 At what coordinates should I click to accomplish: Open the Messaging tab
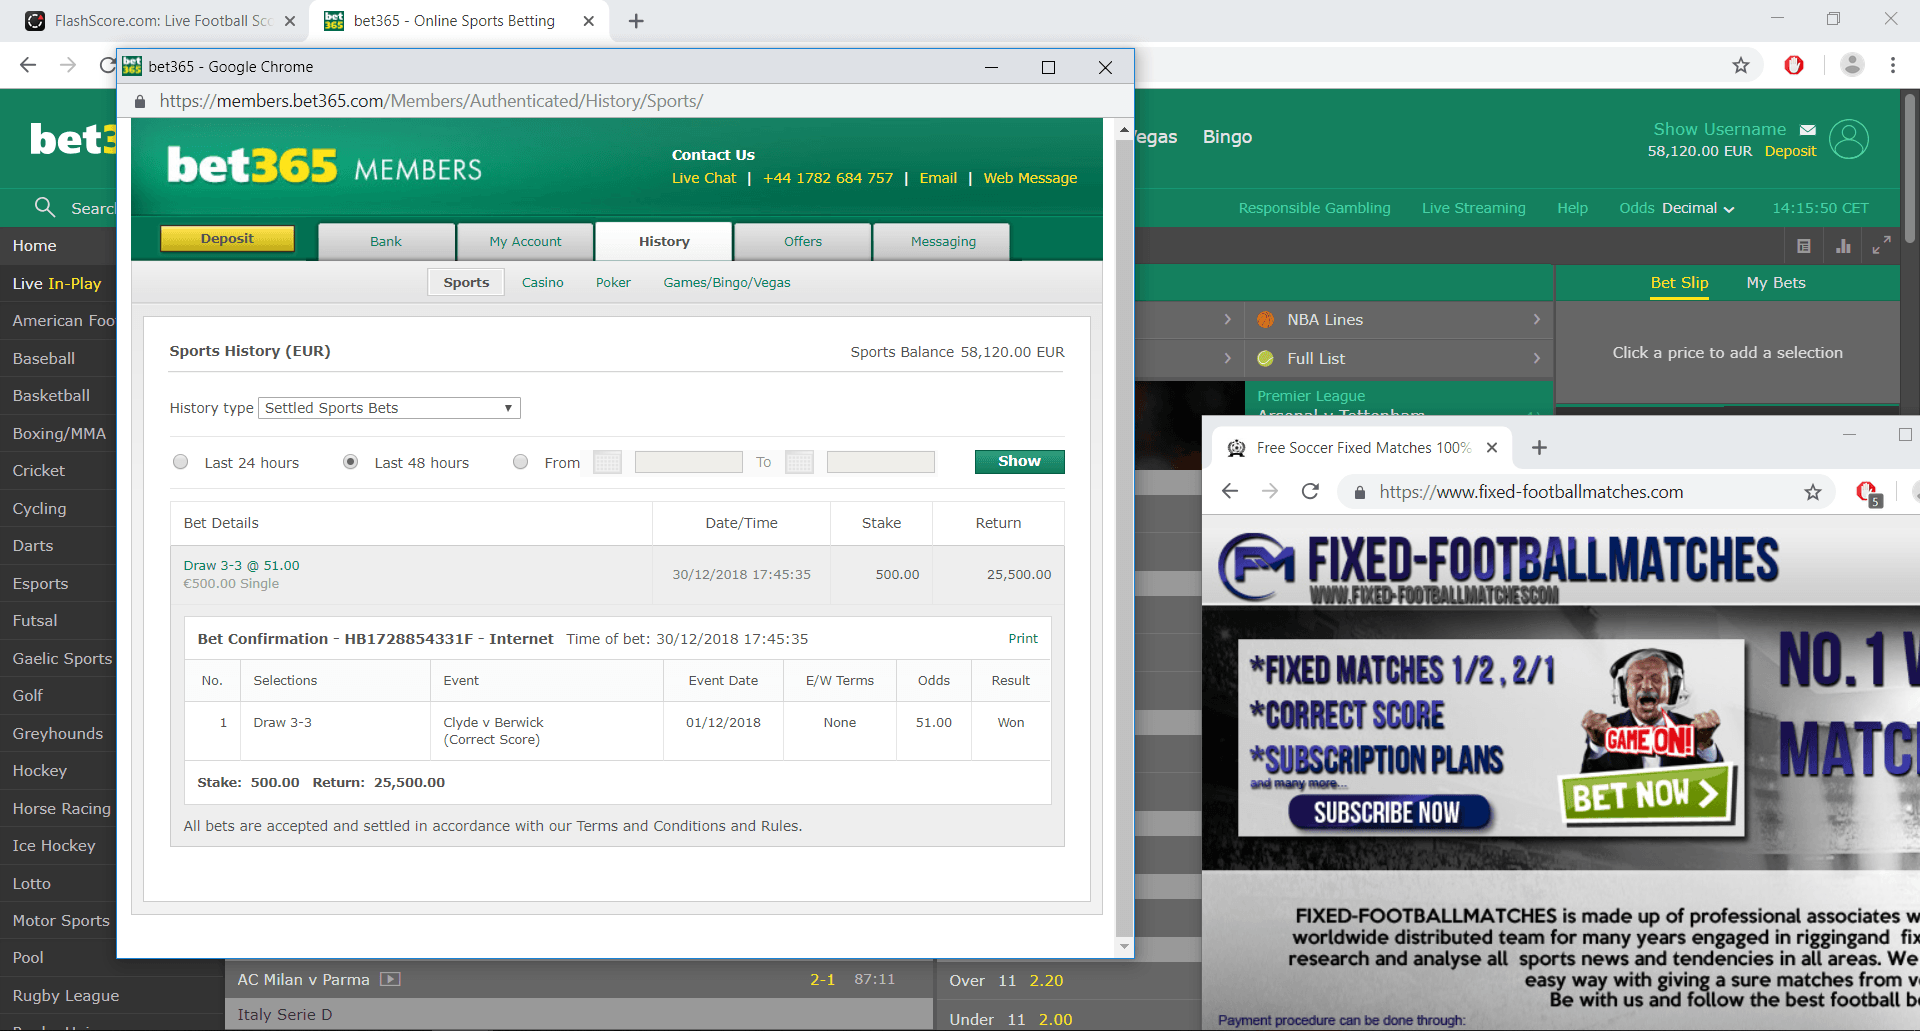[x=943, y=241]
